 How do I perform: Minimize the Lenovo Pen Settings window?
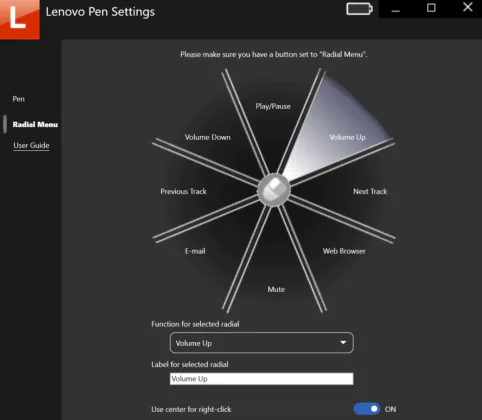click(x=395, y=9)
